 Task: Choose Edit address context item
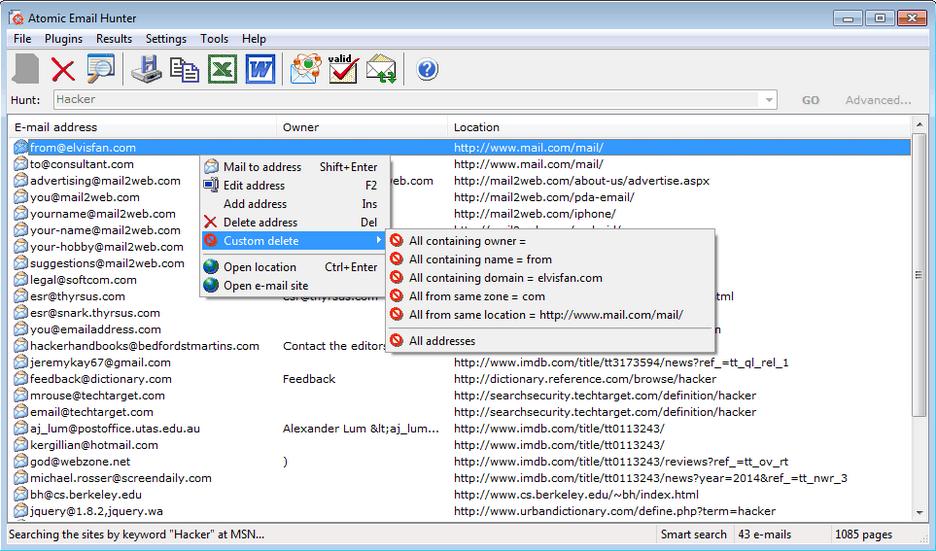coord(295,186)
